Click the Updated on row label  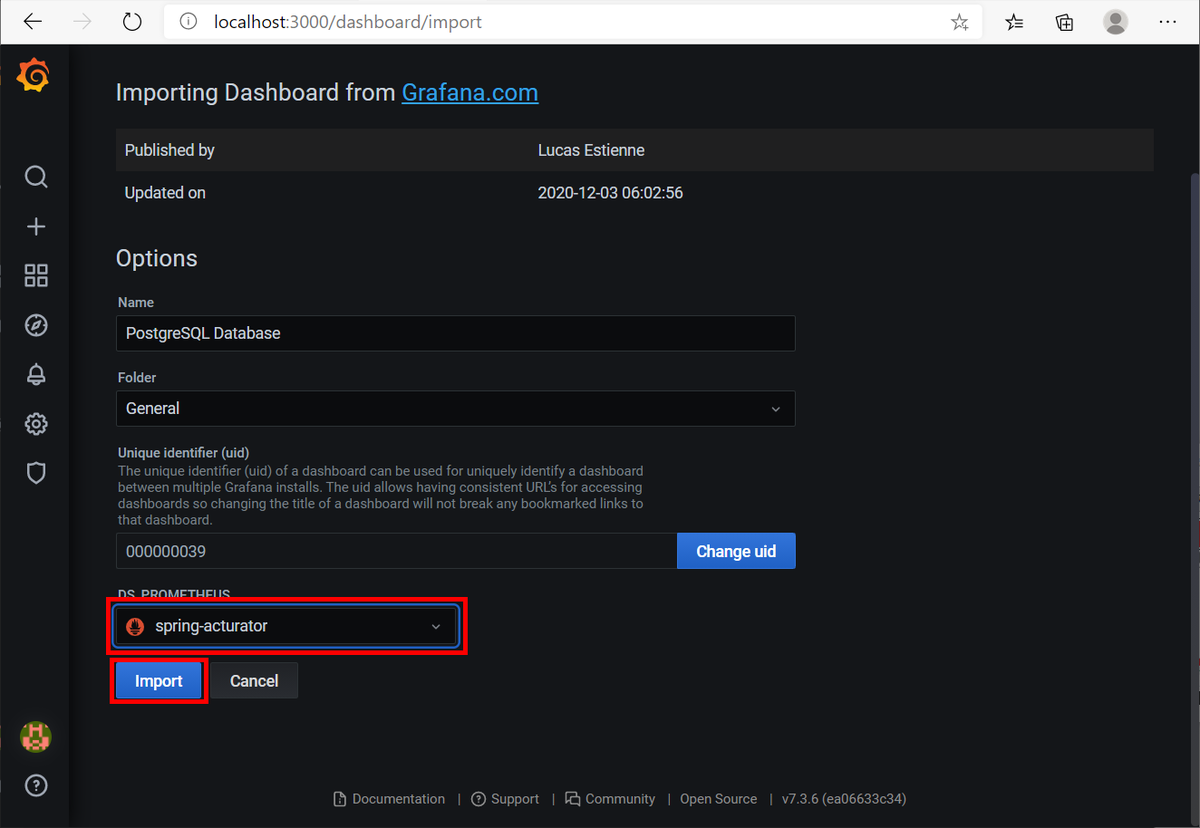[165, 193]
